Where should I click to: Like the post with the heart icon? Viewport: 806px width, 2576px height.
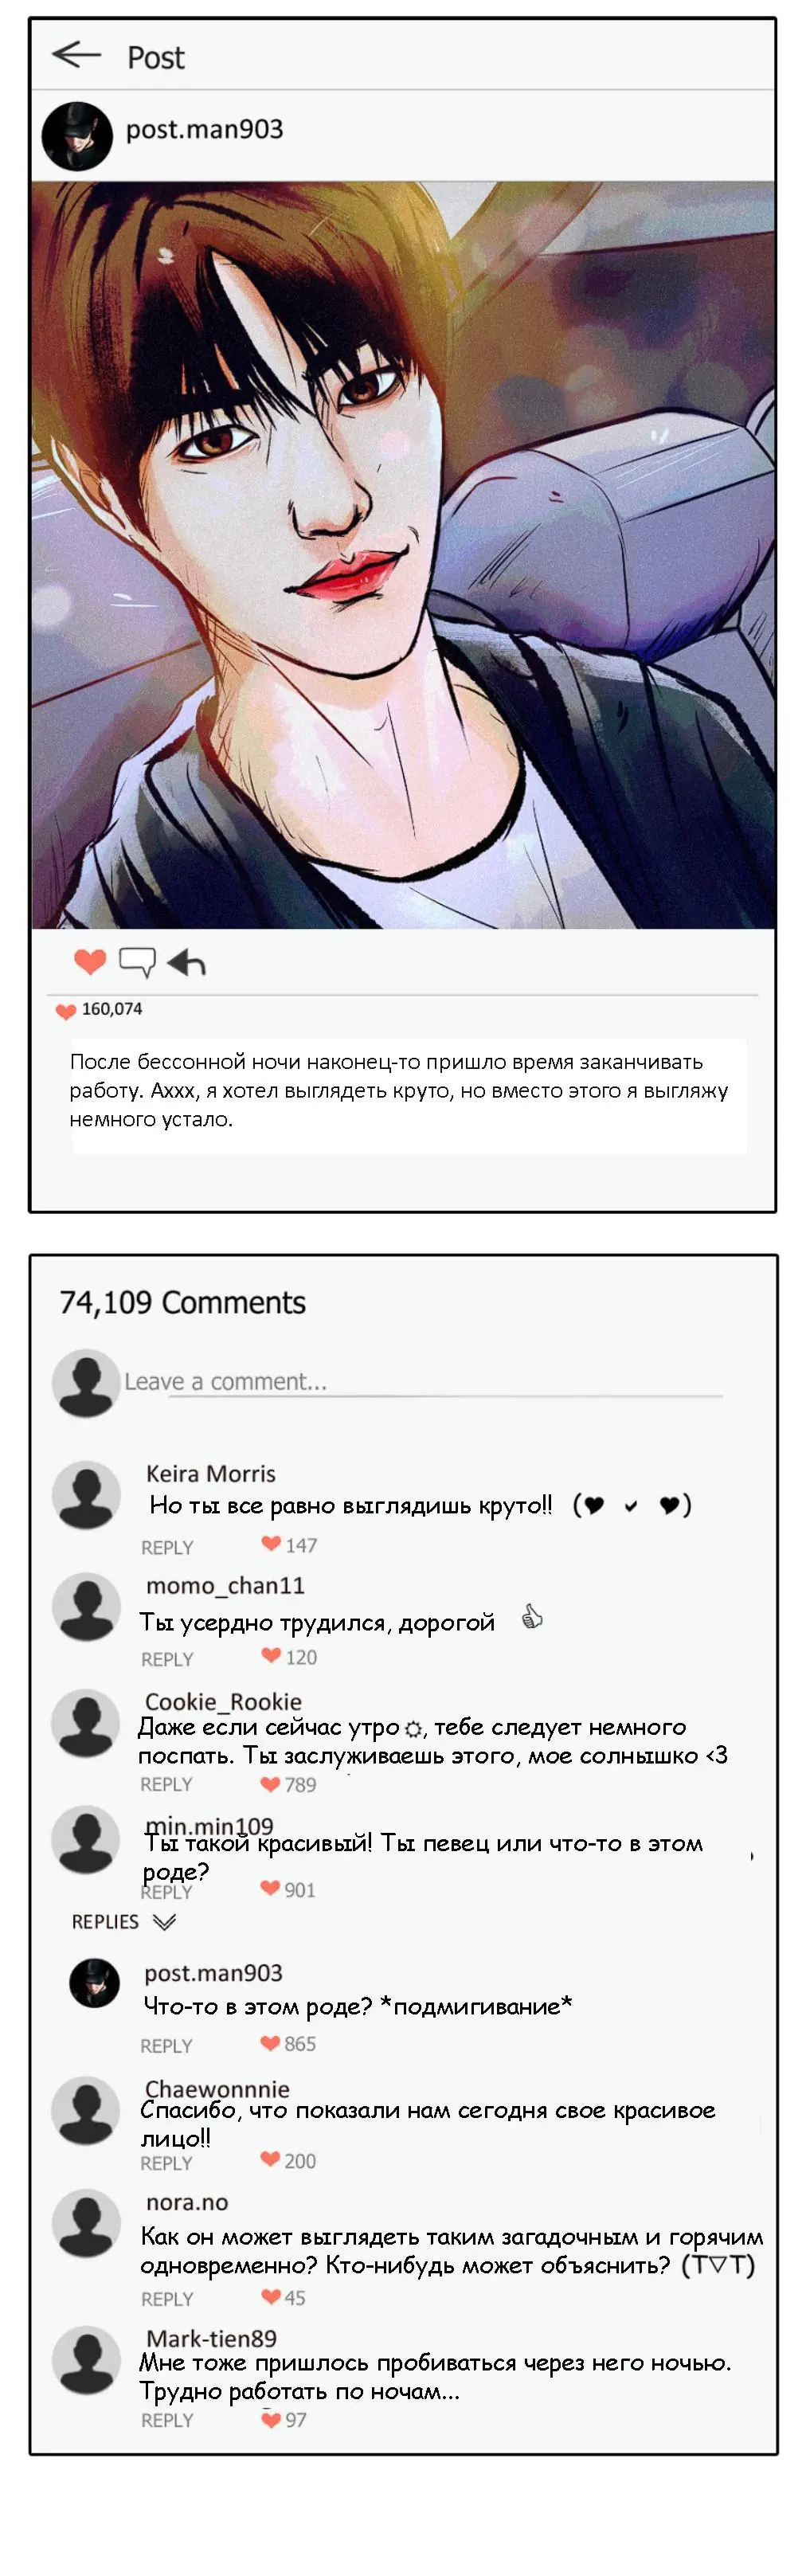coord(90,961)
